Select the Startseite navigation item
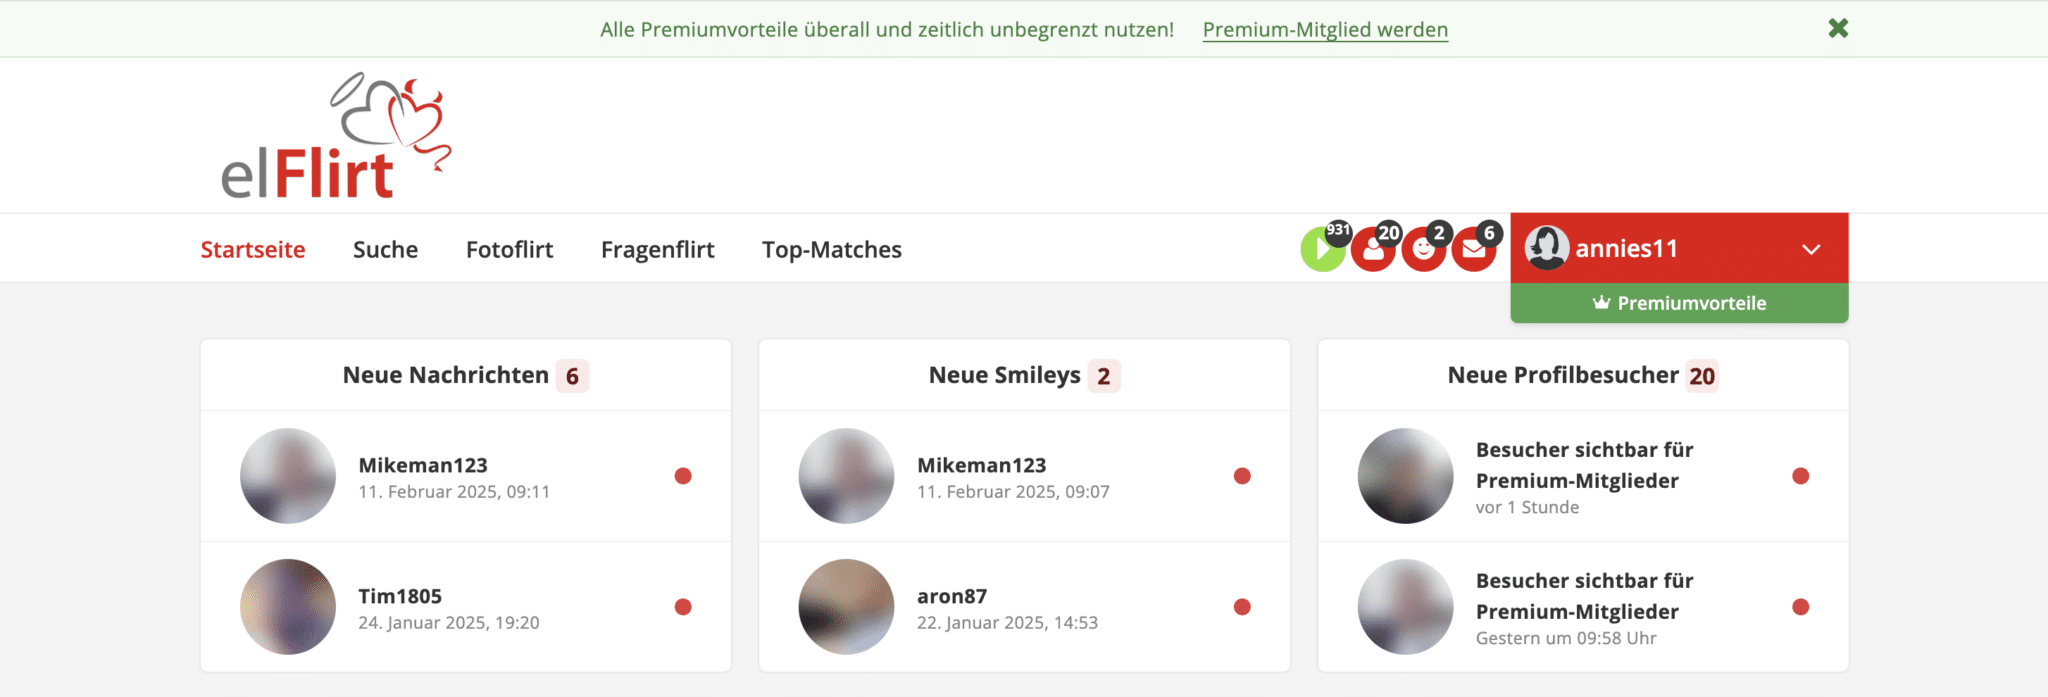The height and width of the screenshot is (697, 2048). tap(253, 249)
